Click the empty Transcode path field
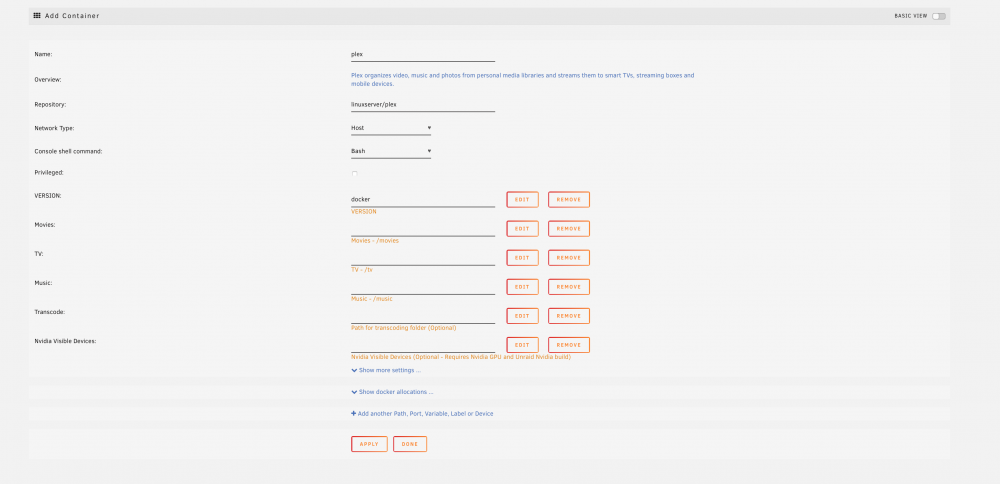 [423, 316]
